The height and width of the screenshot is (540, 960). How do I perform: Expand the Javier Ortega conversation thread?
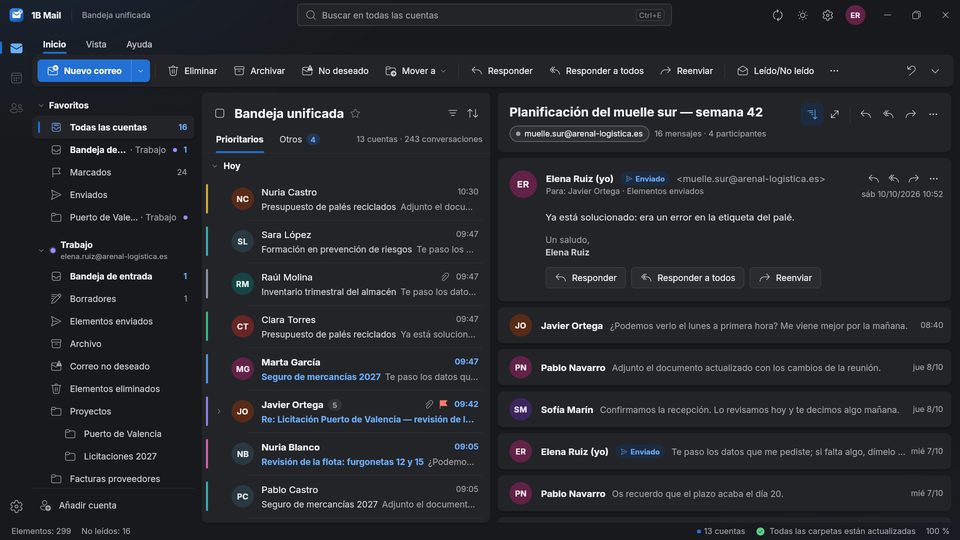(x=219, y=411)
